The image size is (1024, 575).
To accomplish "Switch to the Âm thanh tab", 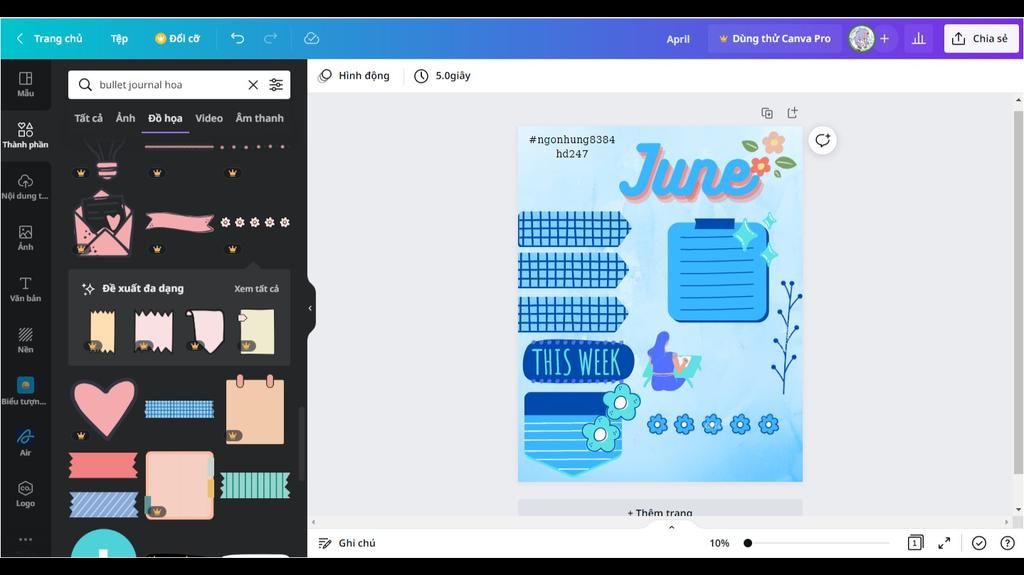I will coord(259,118).
